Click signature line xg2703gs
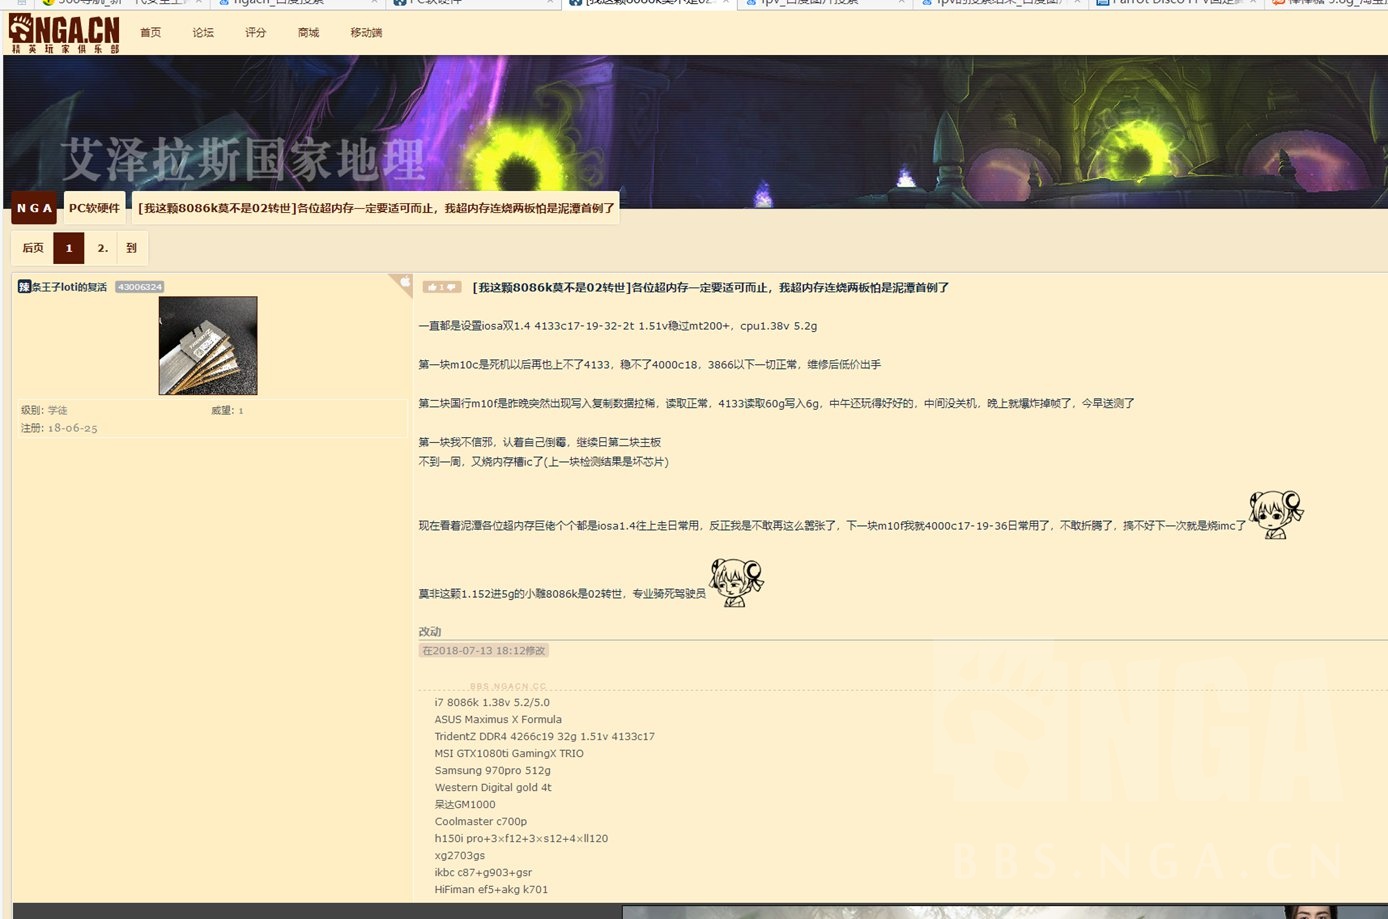This screenshot has width=1388, height=919. pyautogui.click(x=460, y=855)
